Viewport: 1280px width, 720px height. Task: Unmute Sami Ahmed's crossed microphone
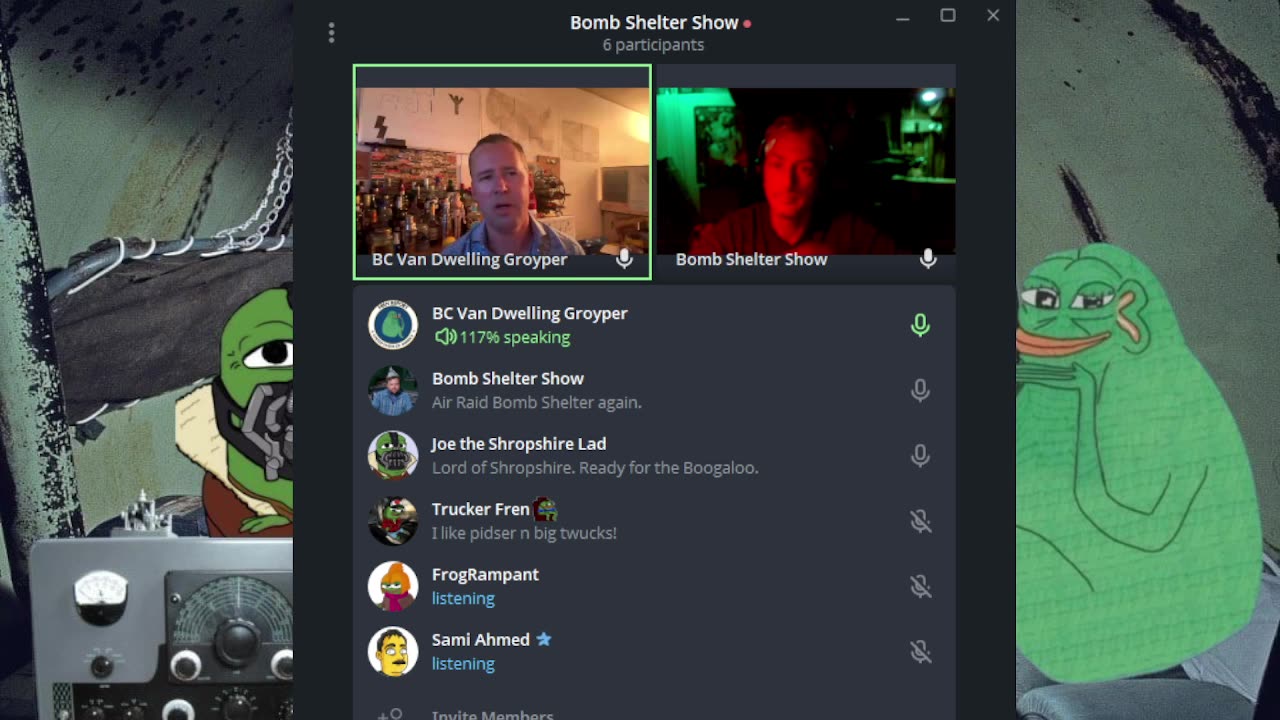pyautogui.click(x=920, y=651)
